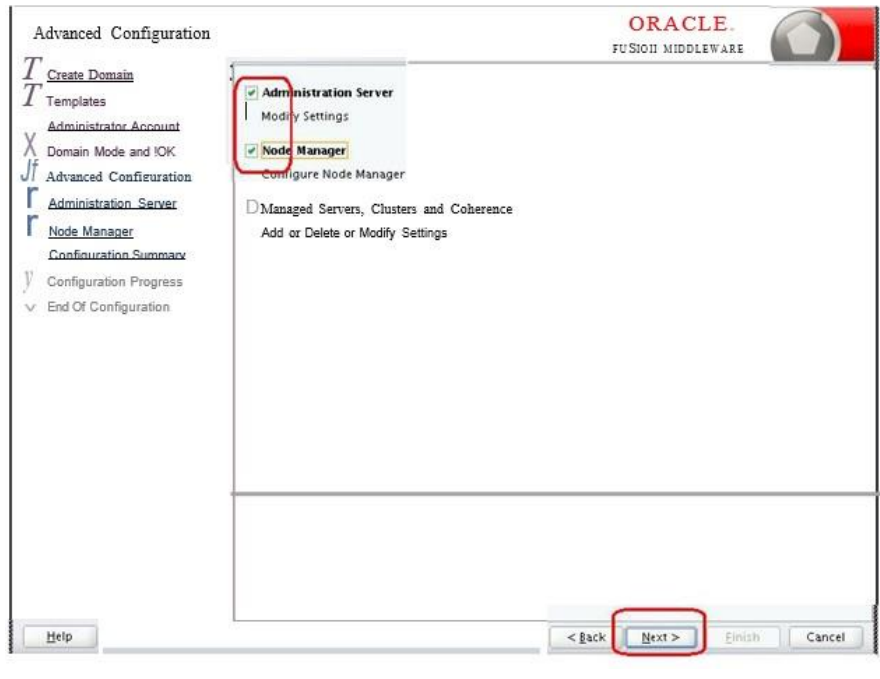Click the step icon beside Domain Mode
The width and height of the screenshot is (880, 679).
[x=30, y=145]
